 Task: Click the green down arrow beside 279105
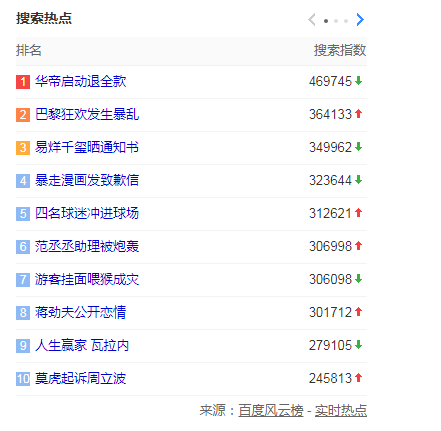358,344
